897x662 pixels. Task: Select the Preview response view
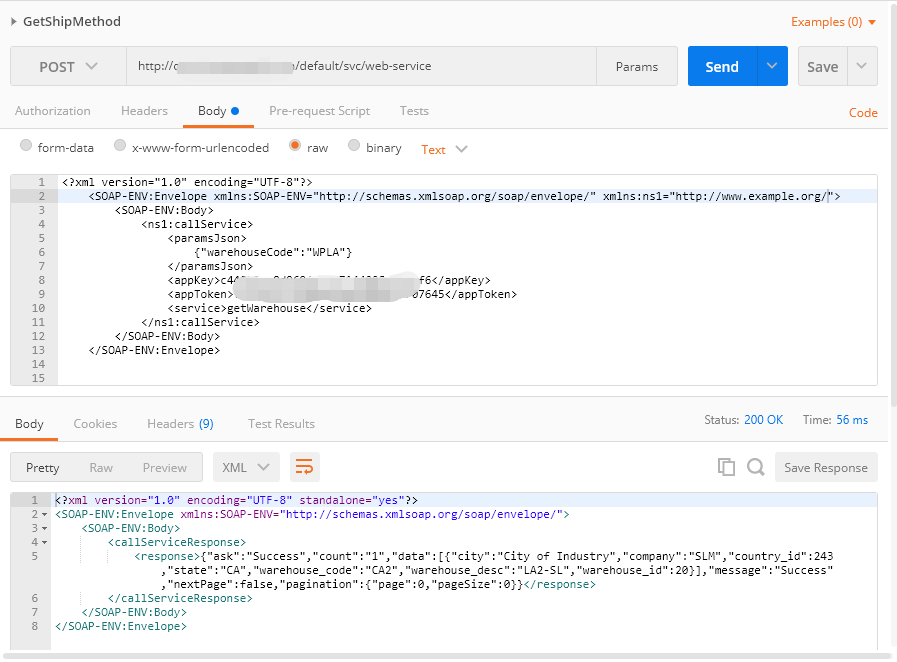tap(165, 468)
